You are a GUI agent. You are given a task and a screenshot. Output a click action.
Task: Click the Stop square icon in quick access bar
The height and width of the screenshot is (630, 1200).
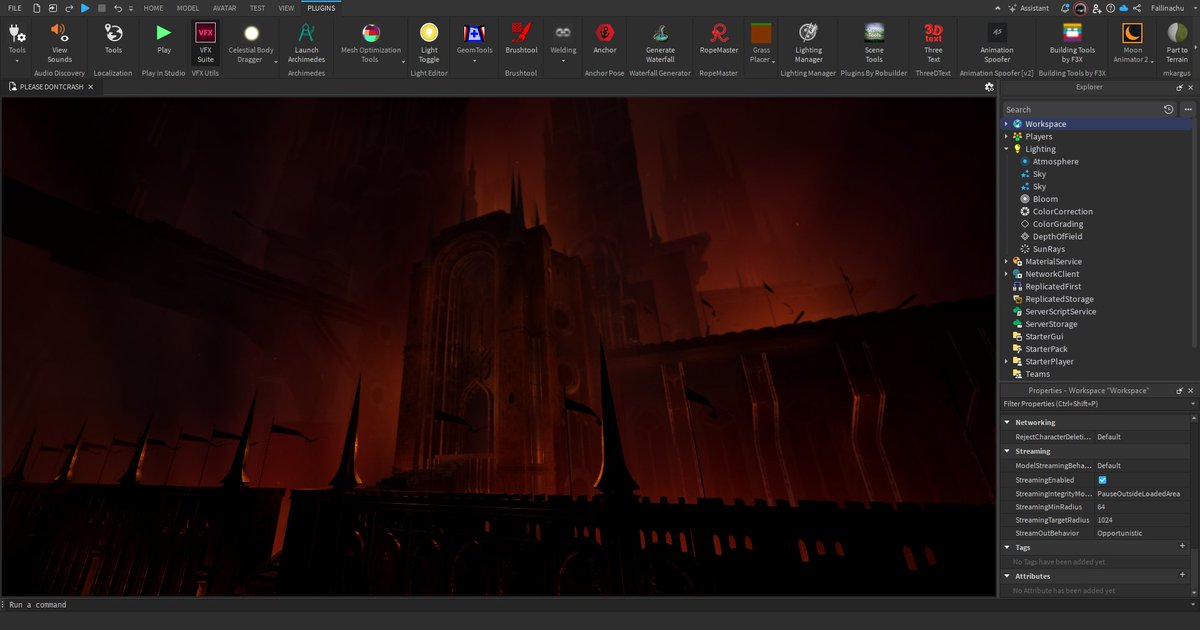pos(101,7)
